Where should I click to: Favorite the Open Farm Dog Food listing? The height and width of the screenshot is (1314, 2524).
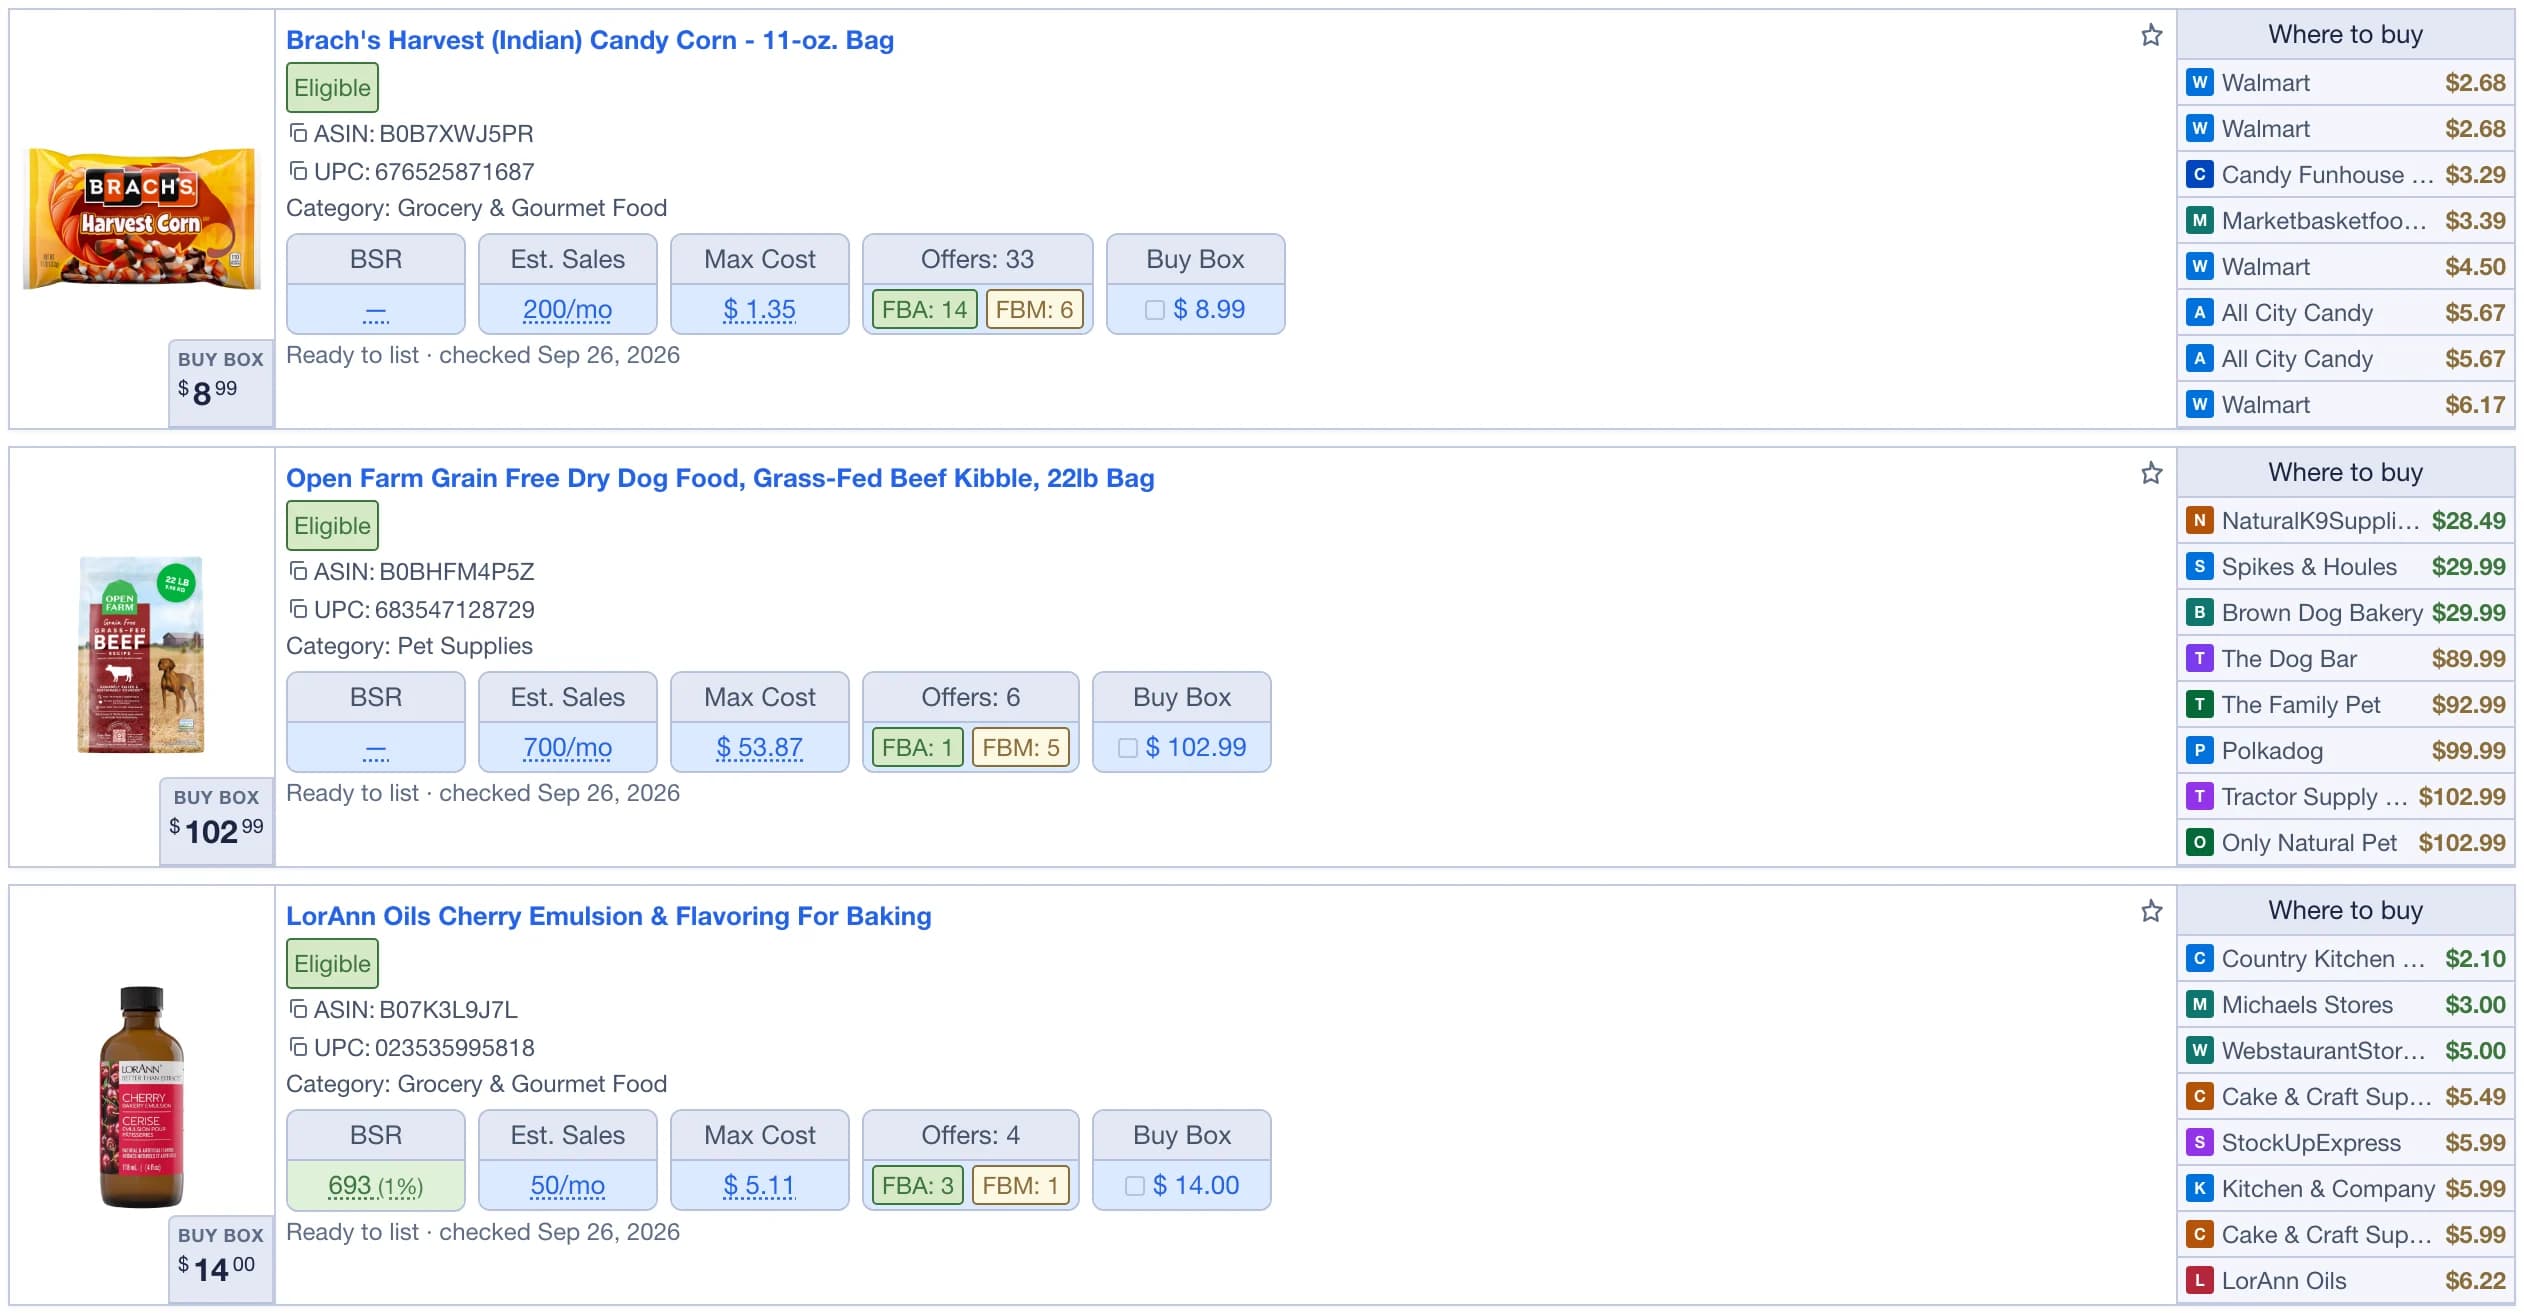click(2151, 474)
